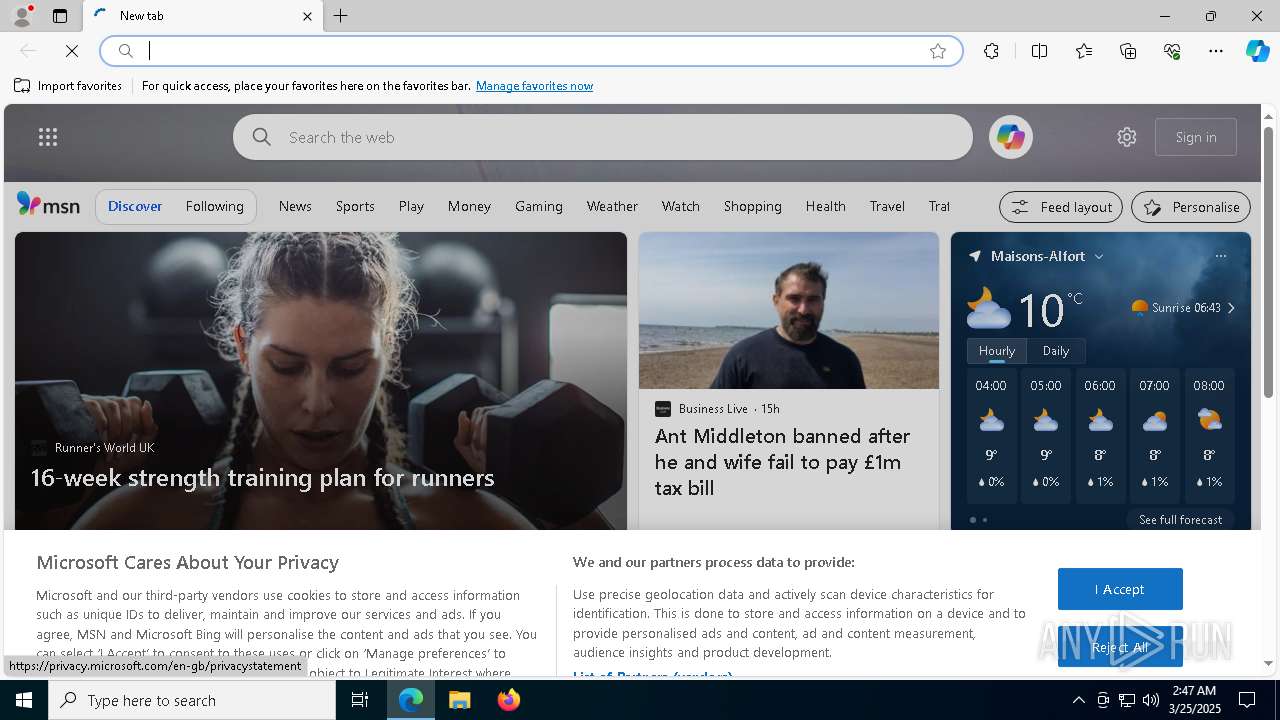Stop loading the page
Screen dimensions: 1280x720
[x=72, y=51]
